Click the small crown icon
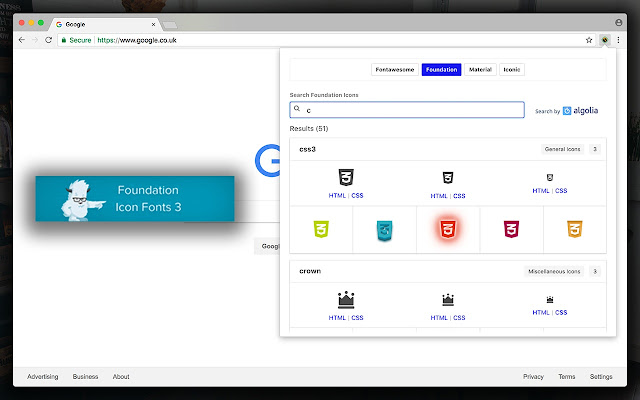This screenshot has width=640, height=400. [x=550, y=300]
